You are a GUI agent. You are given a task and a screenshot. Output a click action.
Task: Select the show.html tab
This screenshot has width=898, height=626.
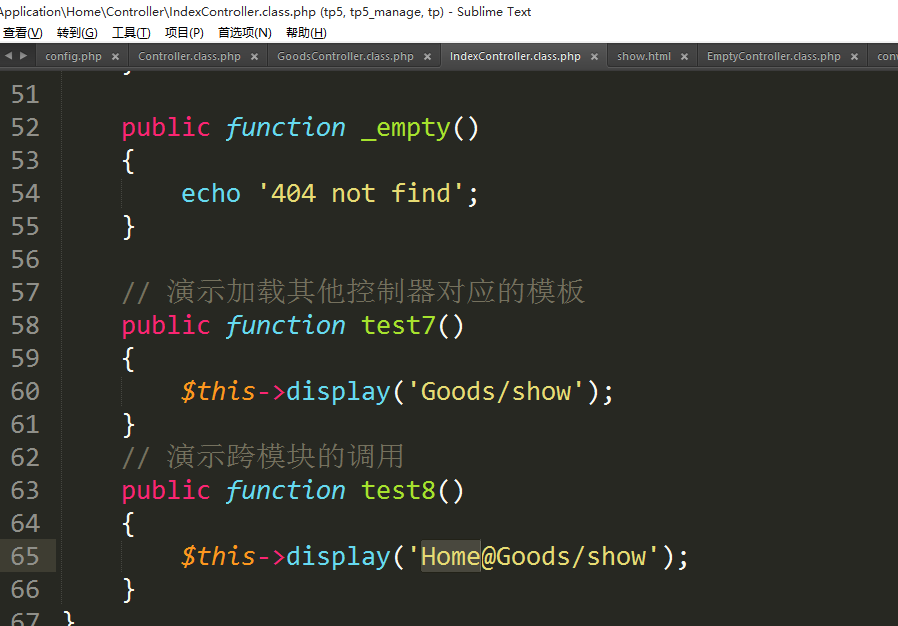(x=643, y=57)
